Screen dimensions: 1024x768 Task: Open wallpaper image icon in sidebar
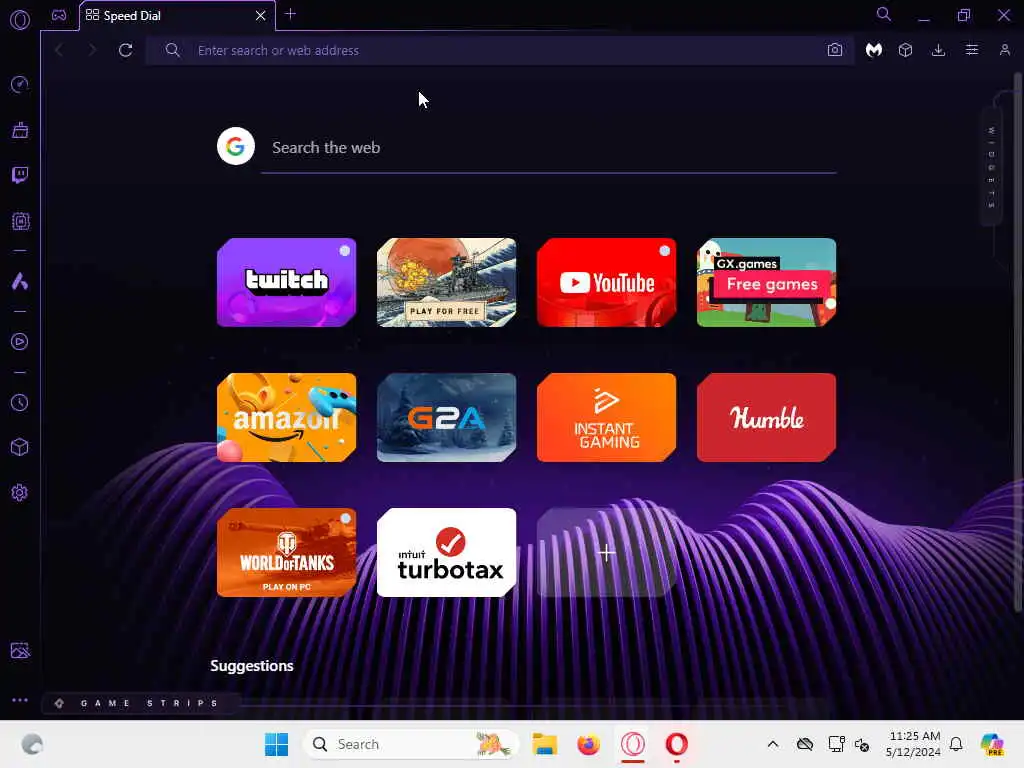coord(20,650)
